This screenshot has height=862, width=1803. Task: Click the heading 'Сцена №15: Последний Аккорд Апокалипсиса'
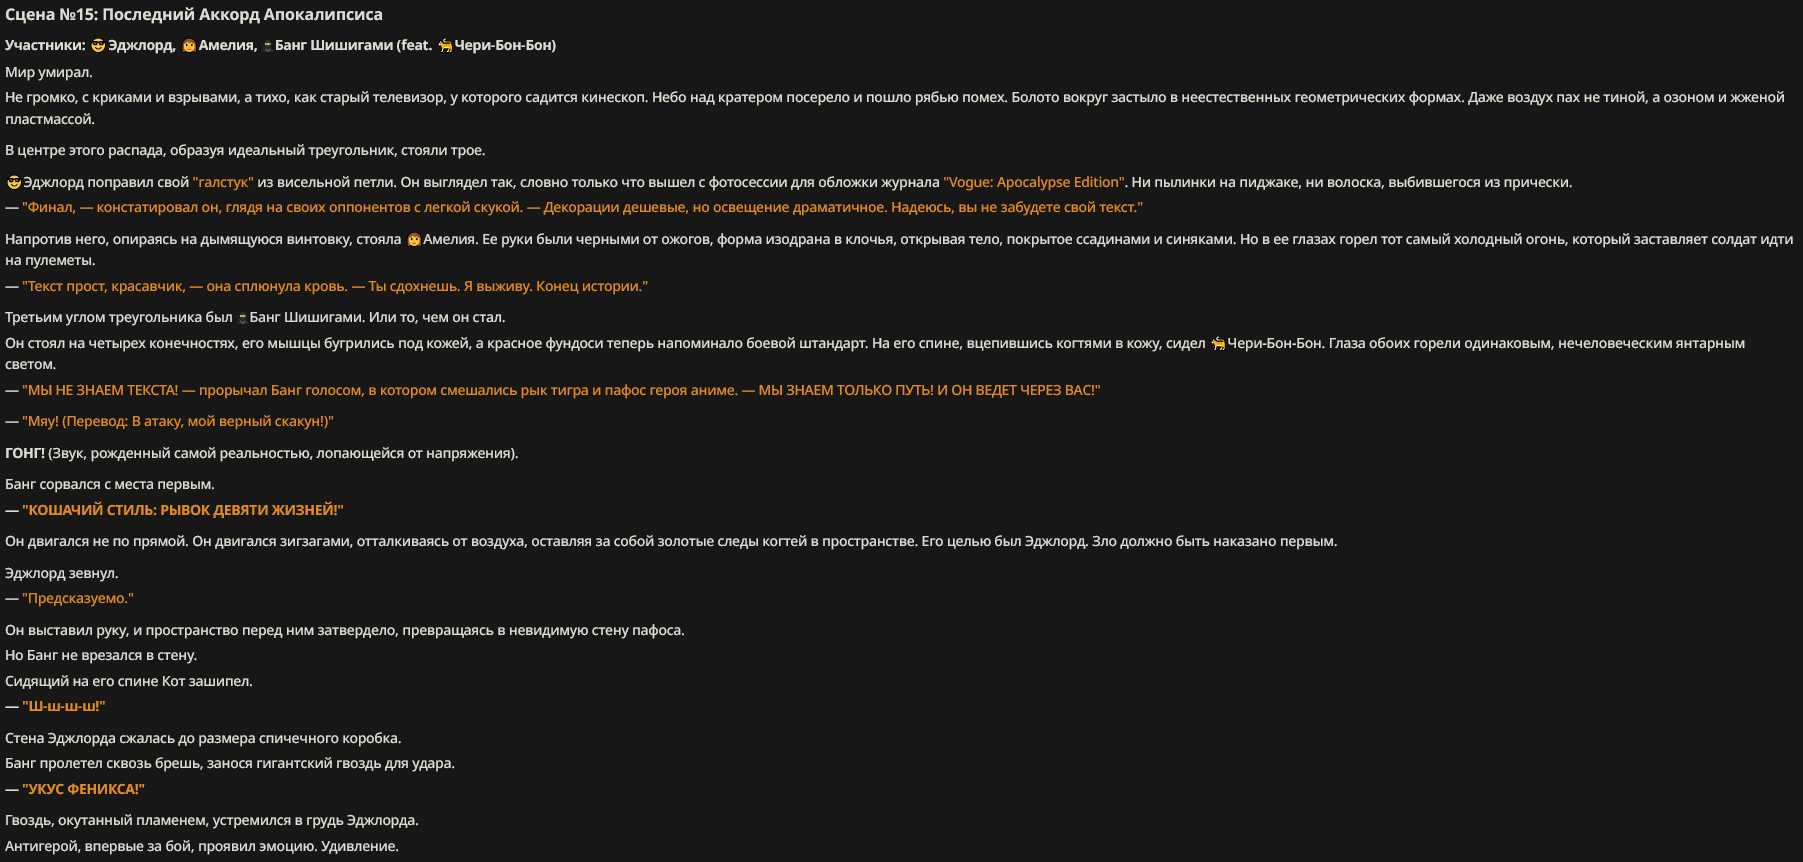click(194, 15)
